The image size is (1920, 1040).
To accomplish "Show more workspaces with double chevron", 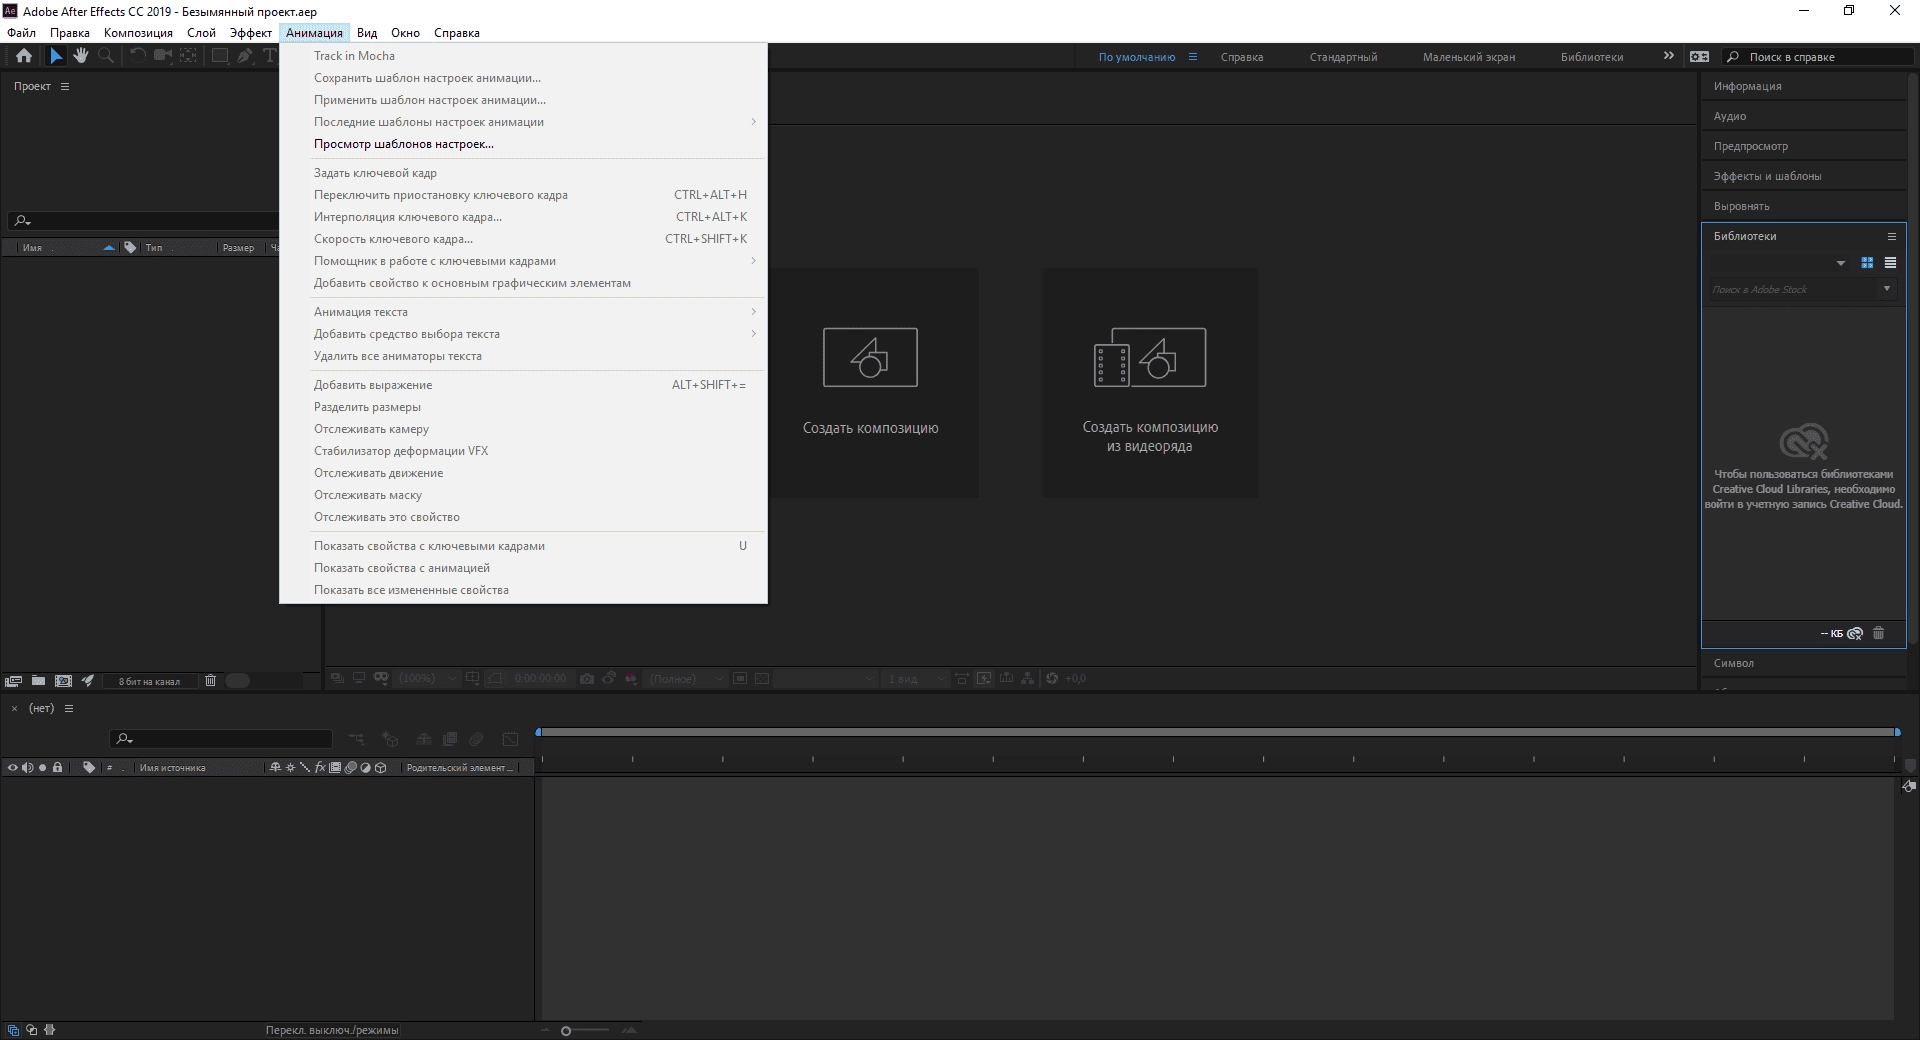I will [1668, 56].
